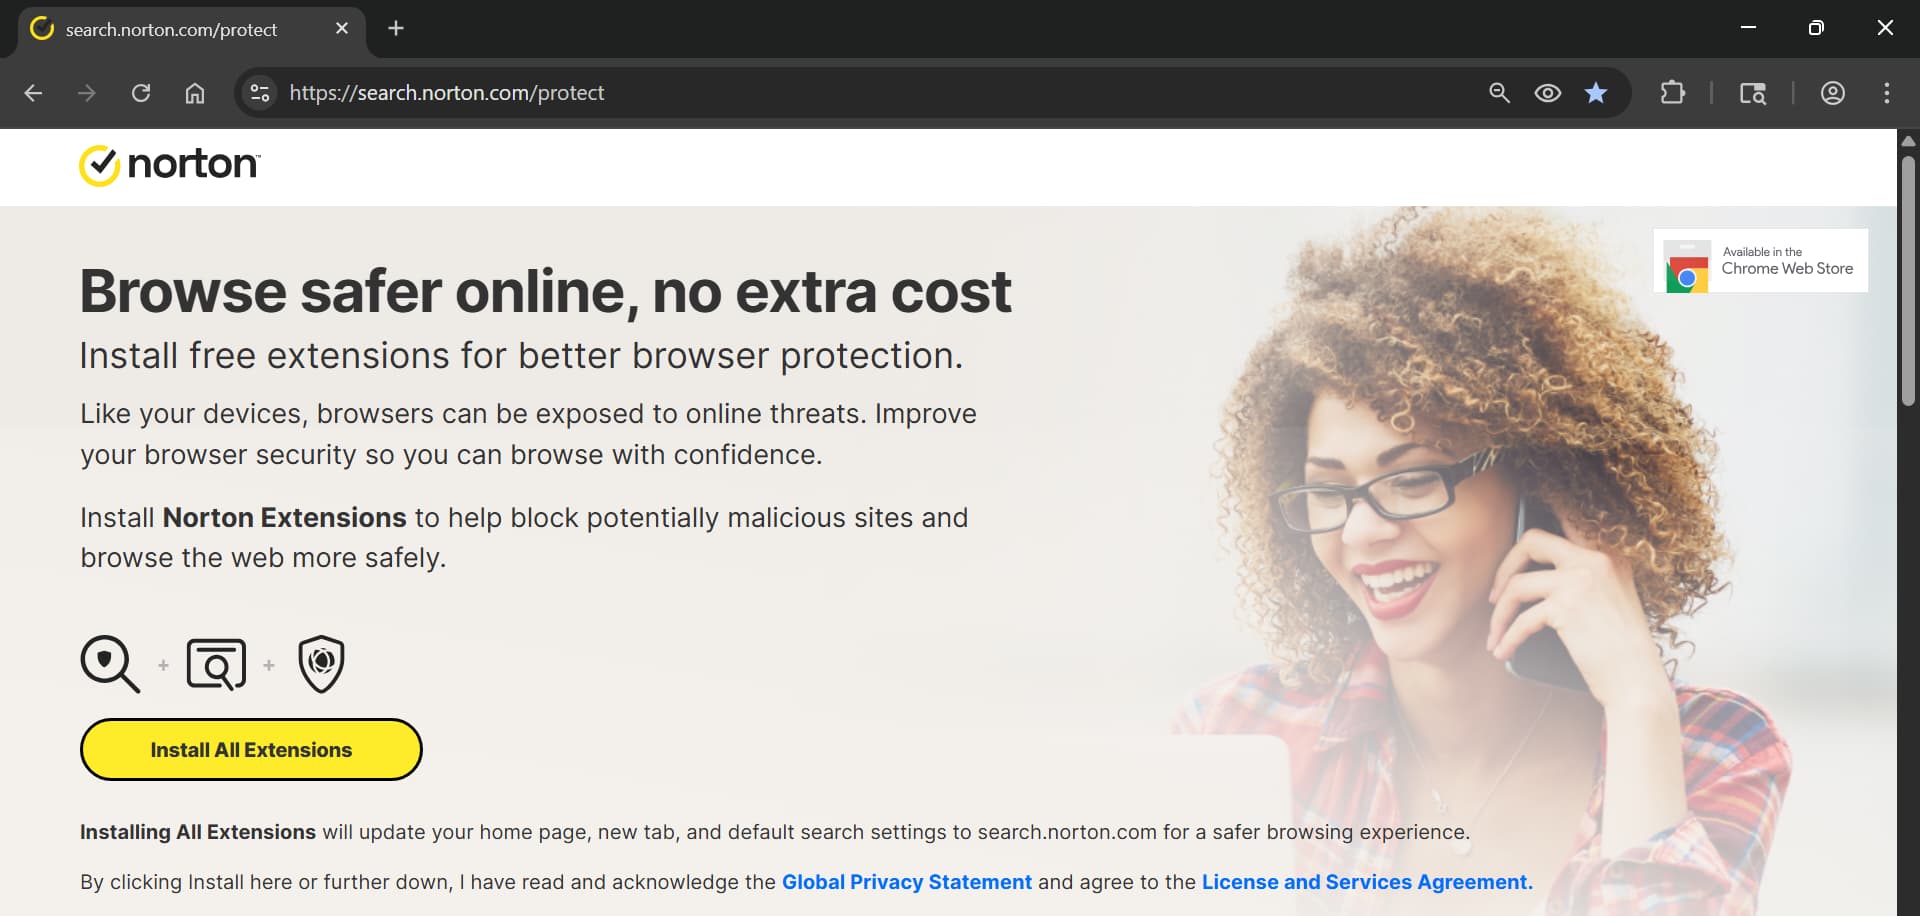Viewport: 1920px width, 916px height.
Task: Open the Global Privacy Statement link
Action: [906, 882]
